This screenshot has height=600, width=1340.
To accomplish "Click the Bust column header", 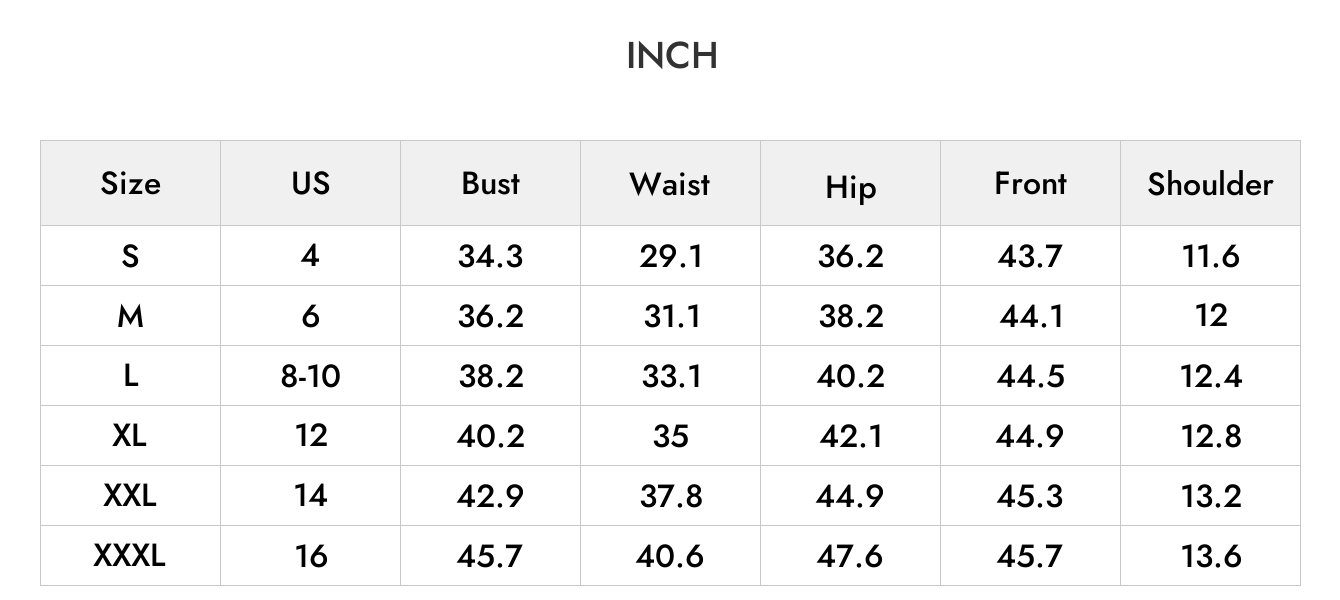I will pos(490,183).
